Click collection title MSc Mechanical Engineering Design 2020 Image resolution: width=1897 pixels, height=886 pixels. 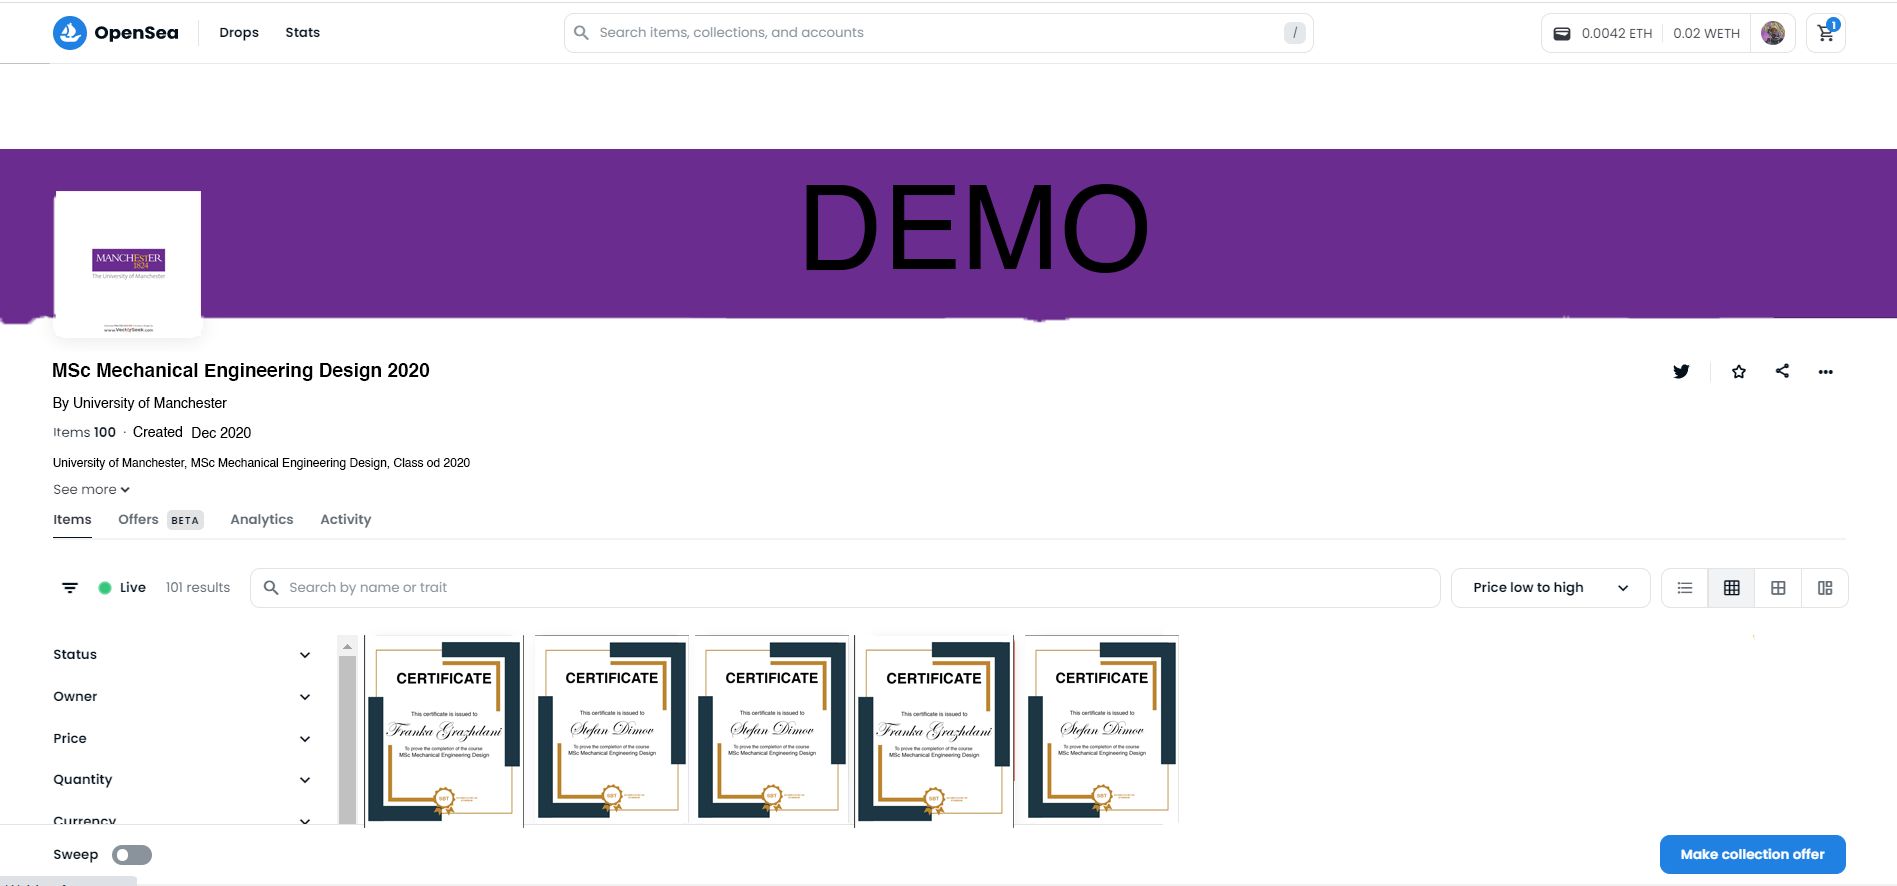pyautogui.click(x=241, y=371)
